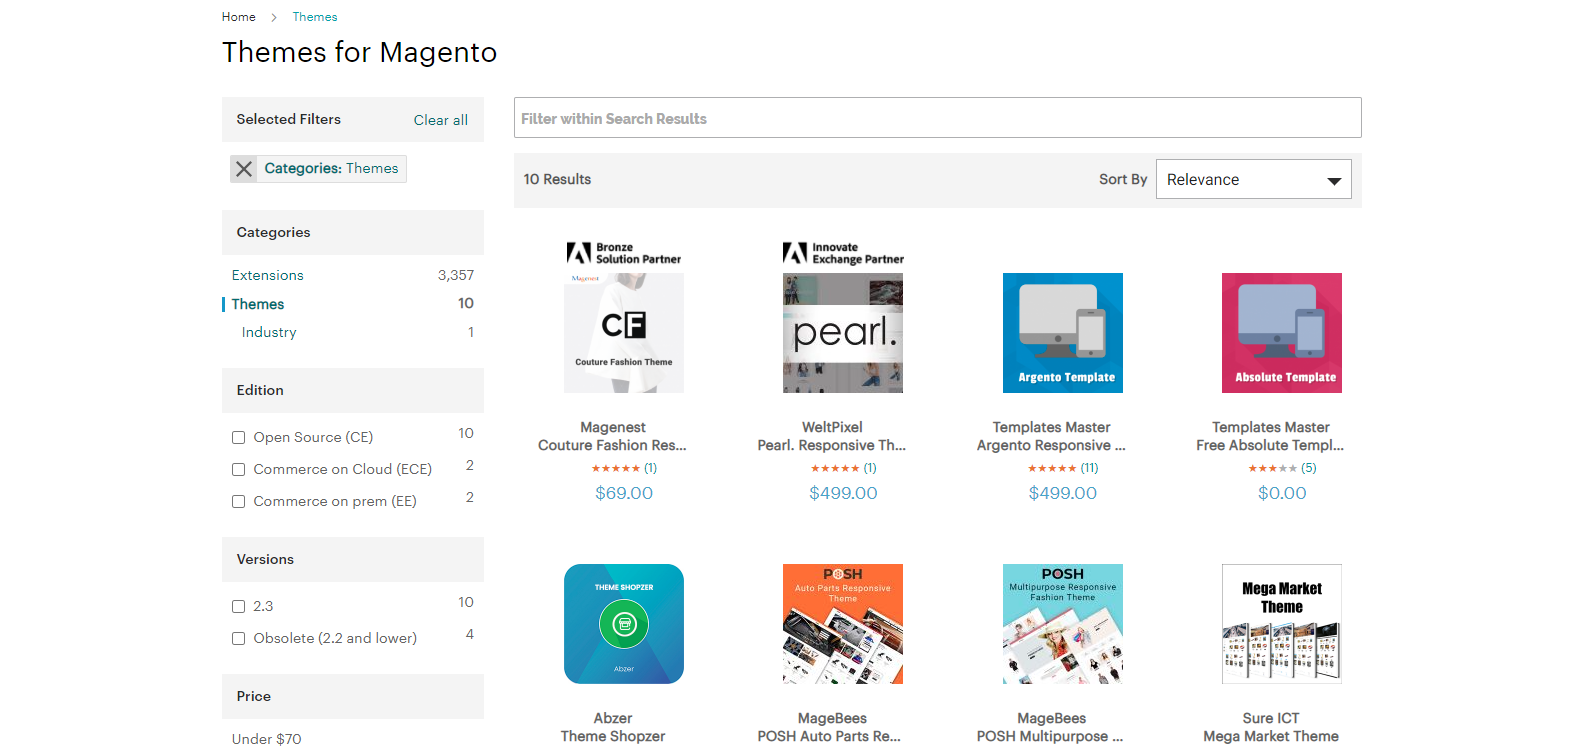Open the Theme Shopzer icon
Viewport: 1573px width, 750px height.
pos(624,624)
